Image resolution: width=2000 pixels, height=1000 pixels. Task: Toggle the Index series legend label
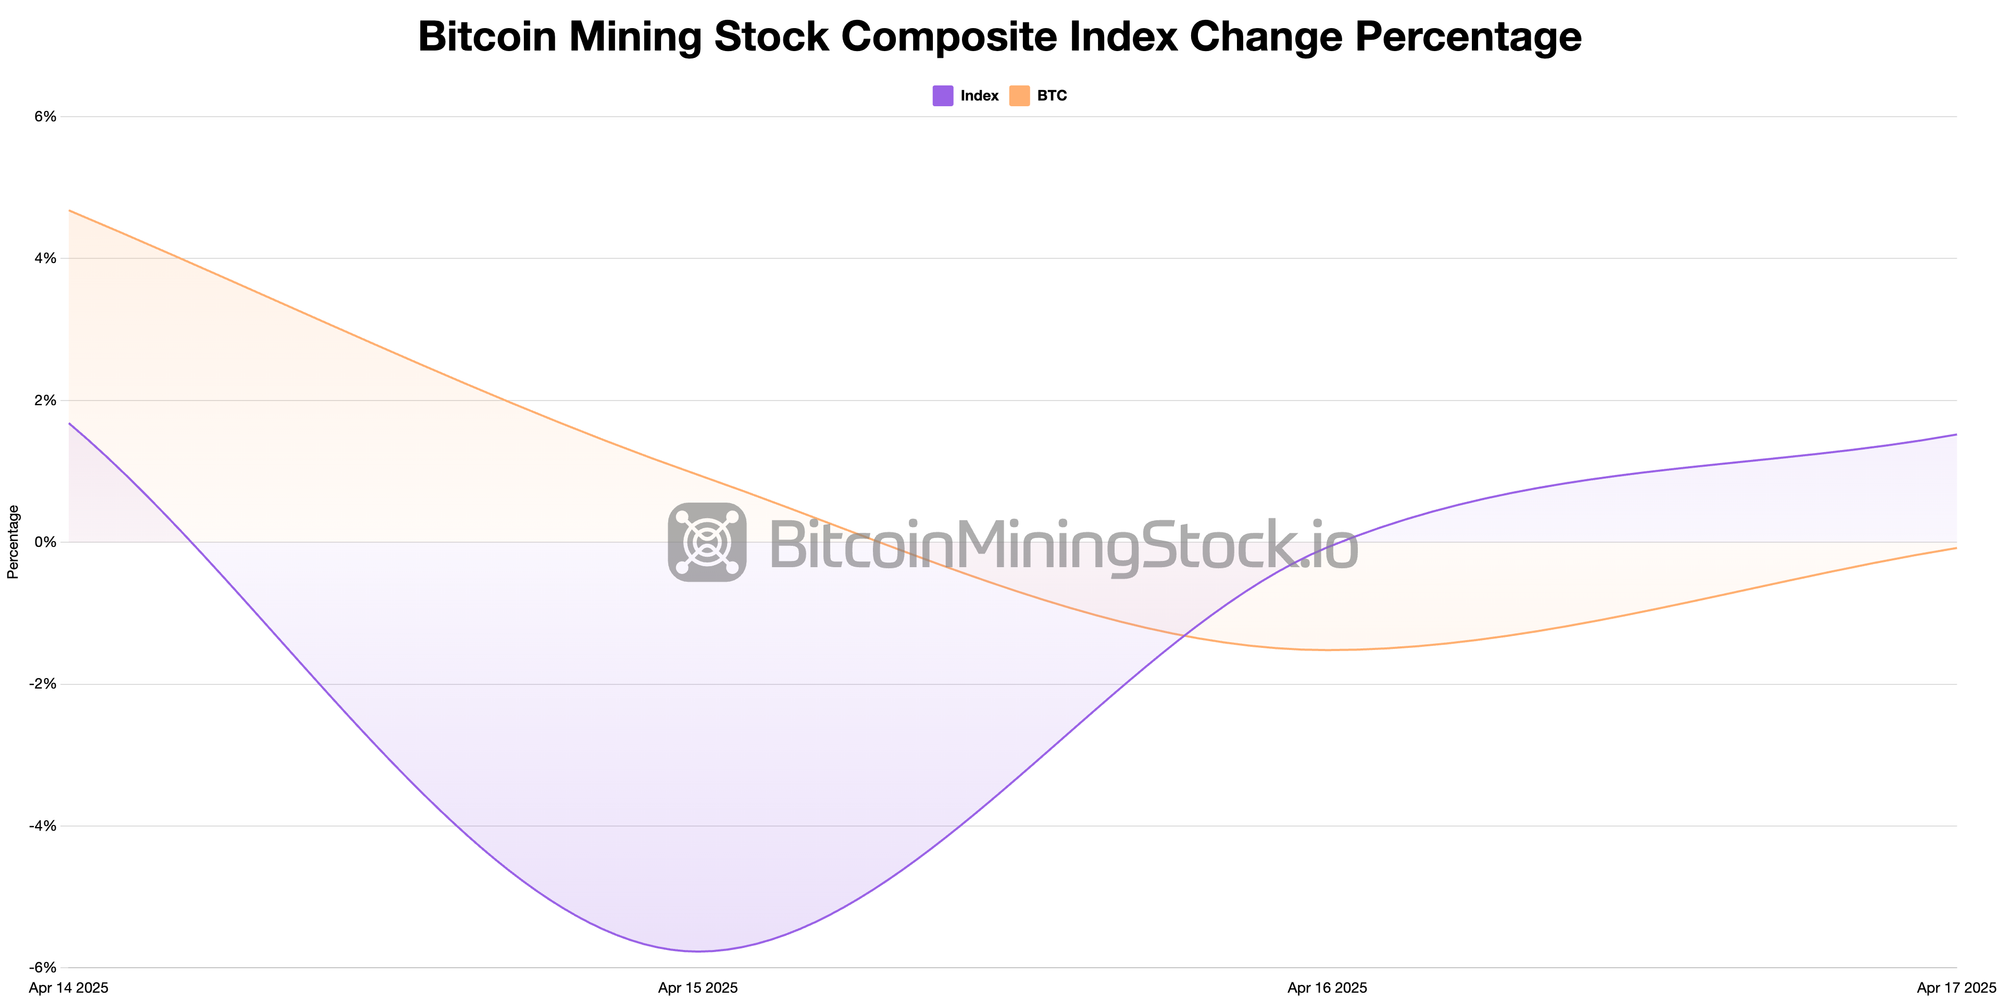(x=979, y=96)
